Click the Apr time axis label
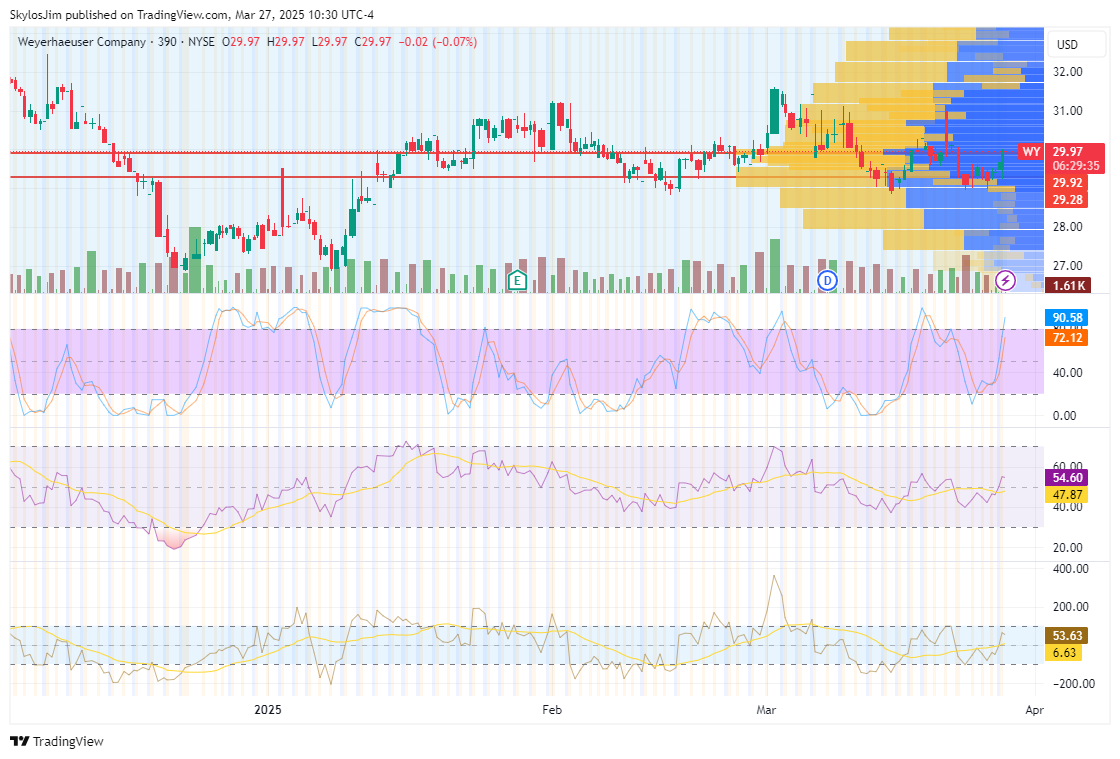The height and width of the screenshot is (759, 1120). 1034,710
